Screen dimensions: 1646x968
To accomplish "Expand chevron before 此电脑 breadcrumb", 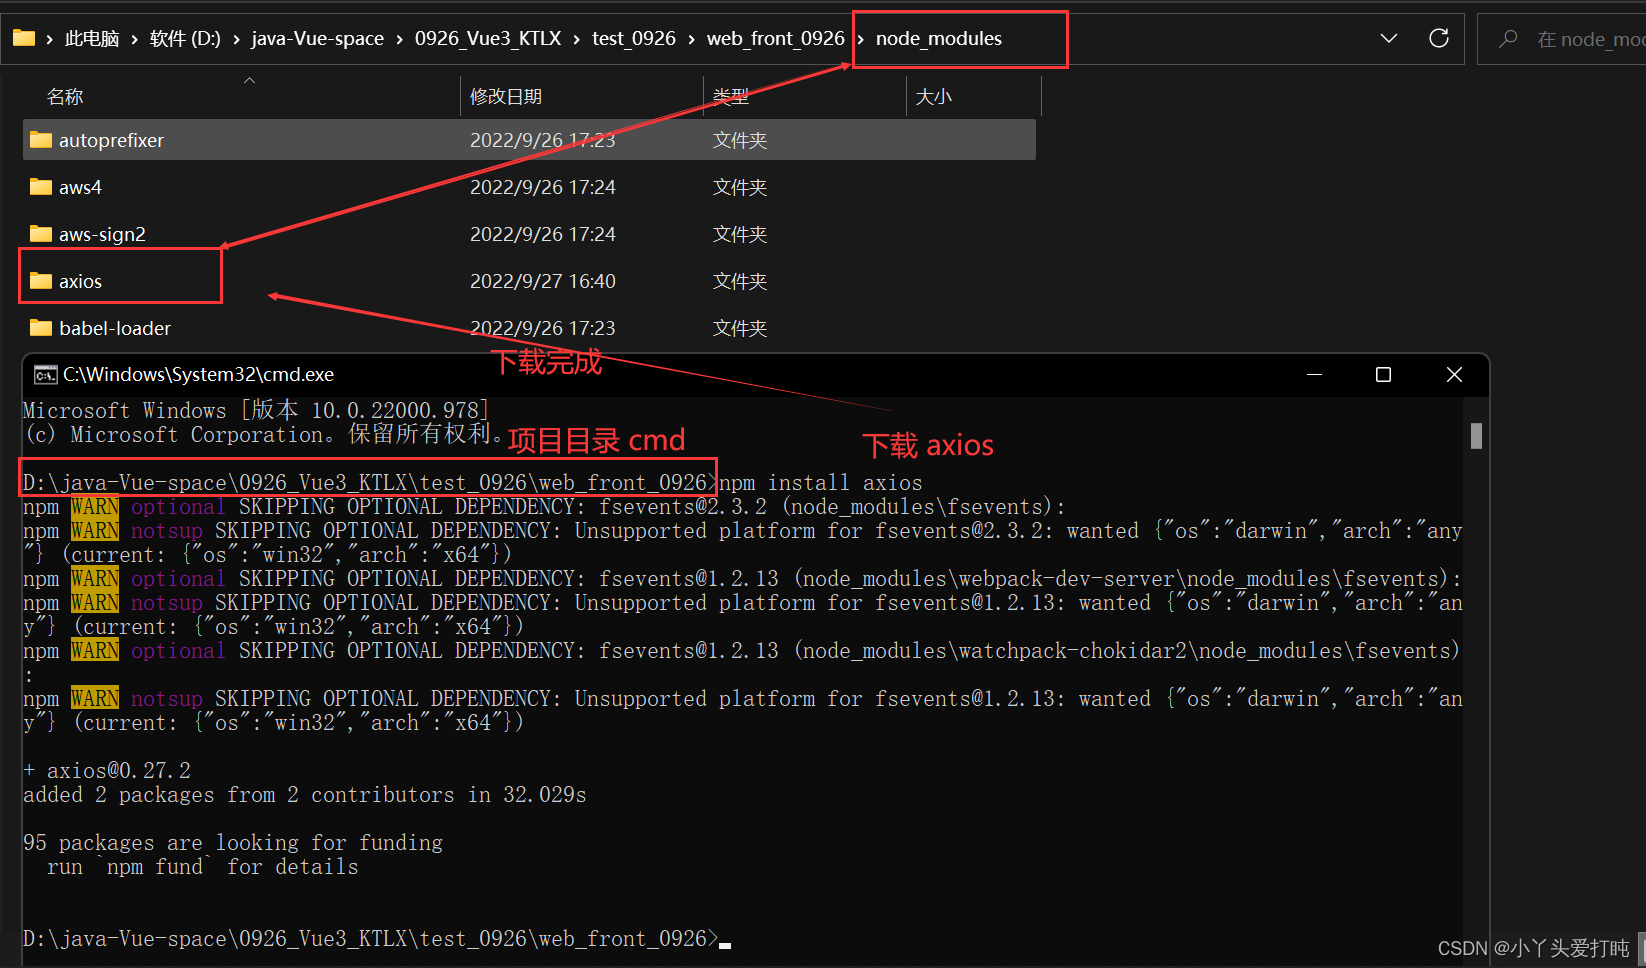I will [x=49, y=39].
